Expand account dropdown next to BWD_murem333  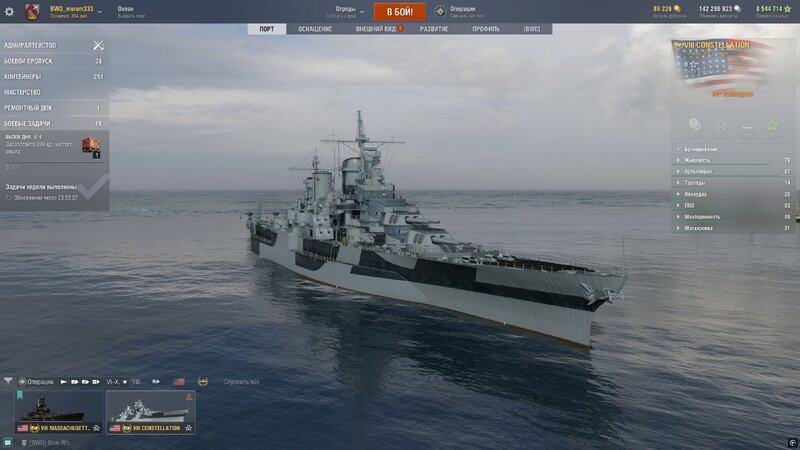[x=99, y=12]
